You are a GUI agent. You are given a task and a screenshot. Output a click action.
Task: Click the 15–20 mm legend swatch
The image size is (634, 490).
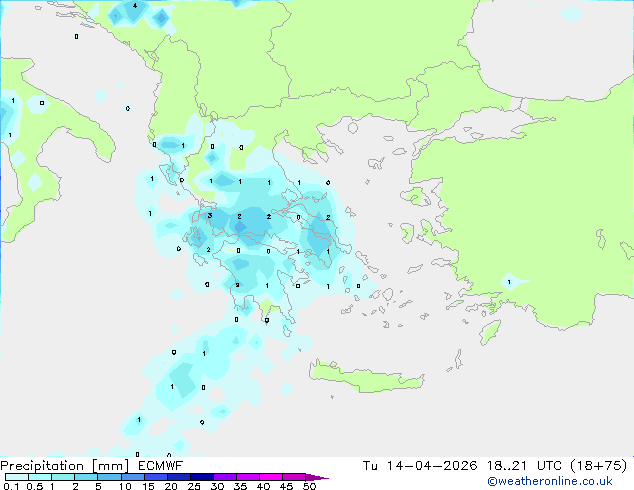coord(155,477)
